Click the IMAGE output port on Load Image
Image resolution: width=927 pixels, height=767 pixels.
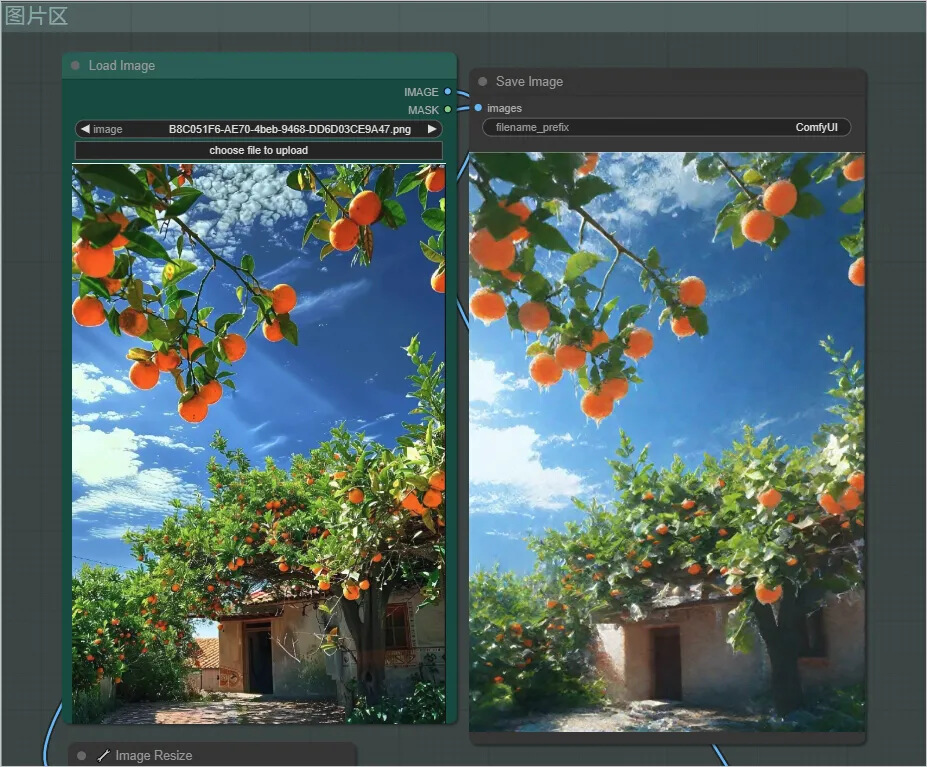point(448,92)
